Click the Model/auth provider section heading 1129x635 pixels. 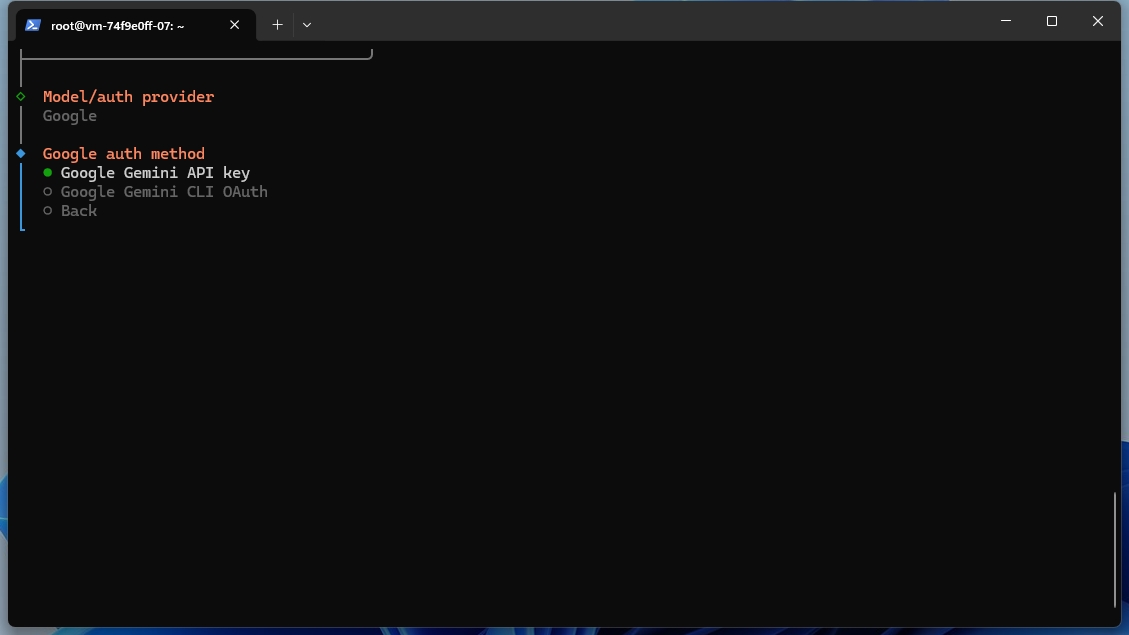point(128,97)
